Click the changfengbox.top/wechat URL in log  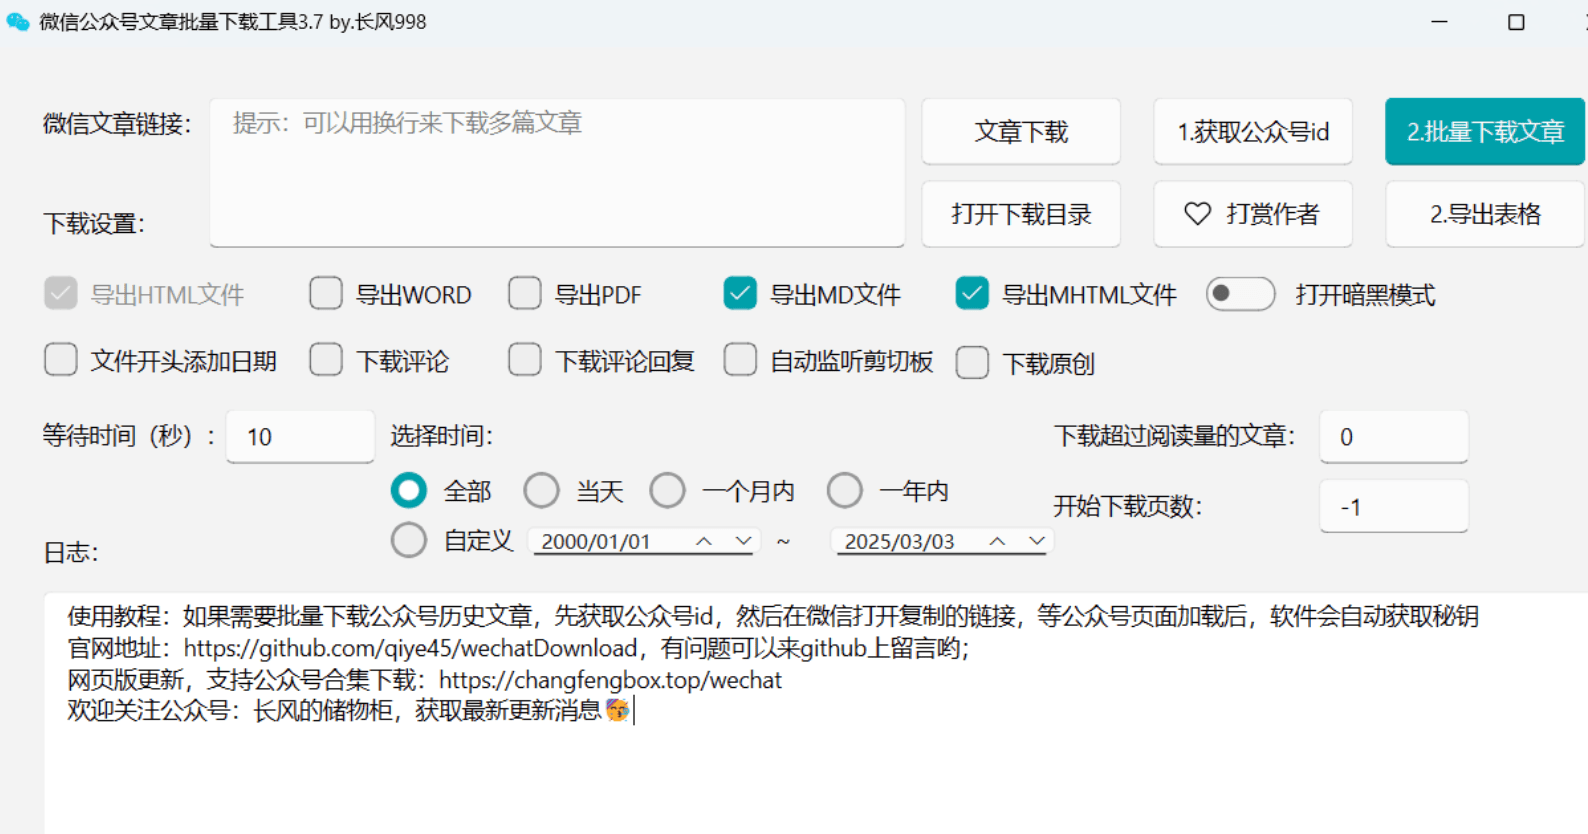tap(610, 680)
